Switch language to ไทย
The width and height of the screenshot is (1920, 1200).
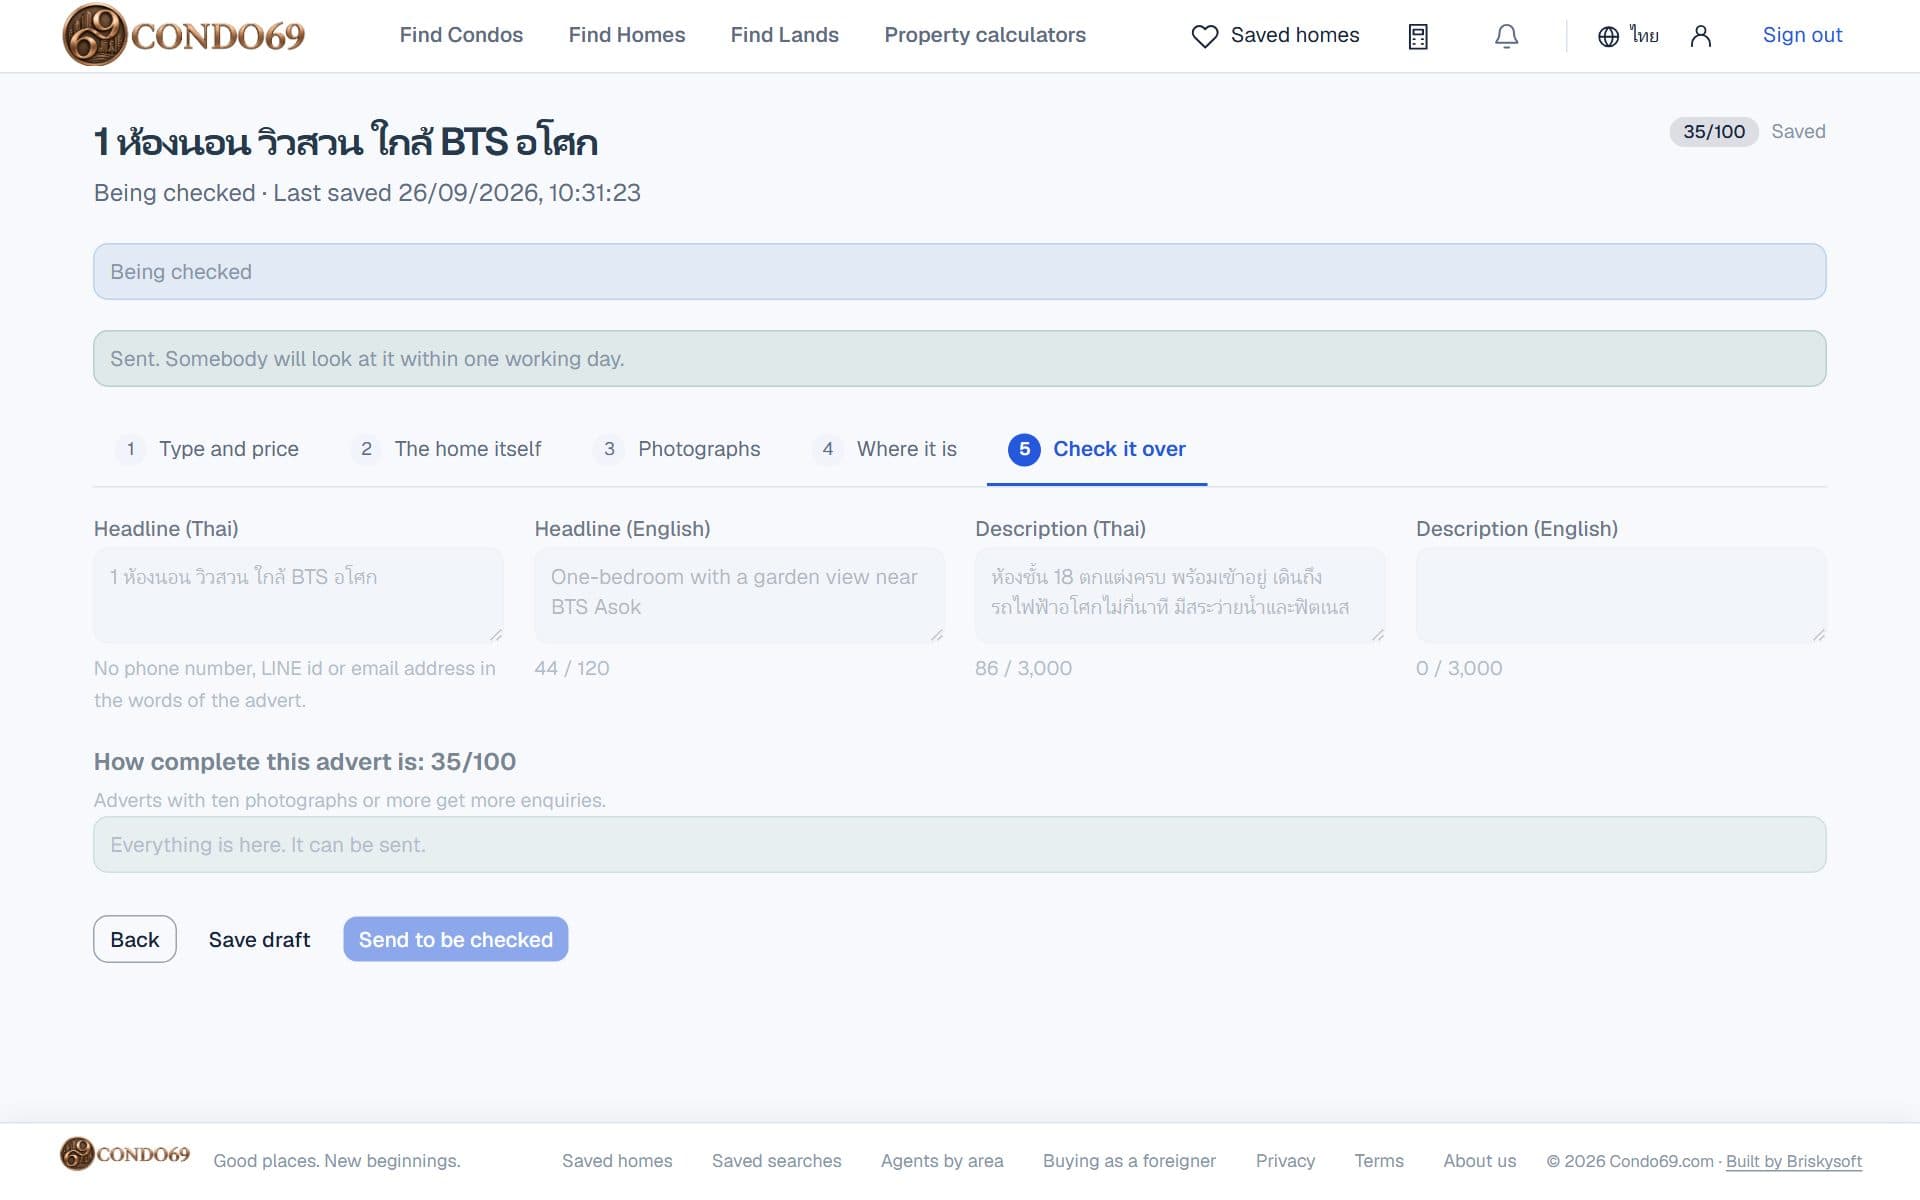1644,36
